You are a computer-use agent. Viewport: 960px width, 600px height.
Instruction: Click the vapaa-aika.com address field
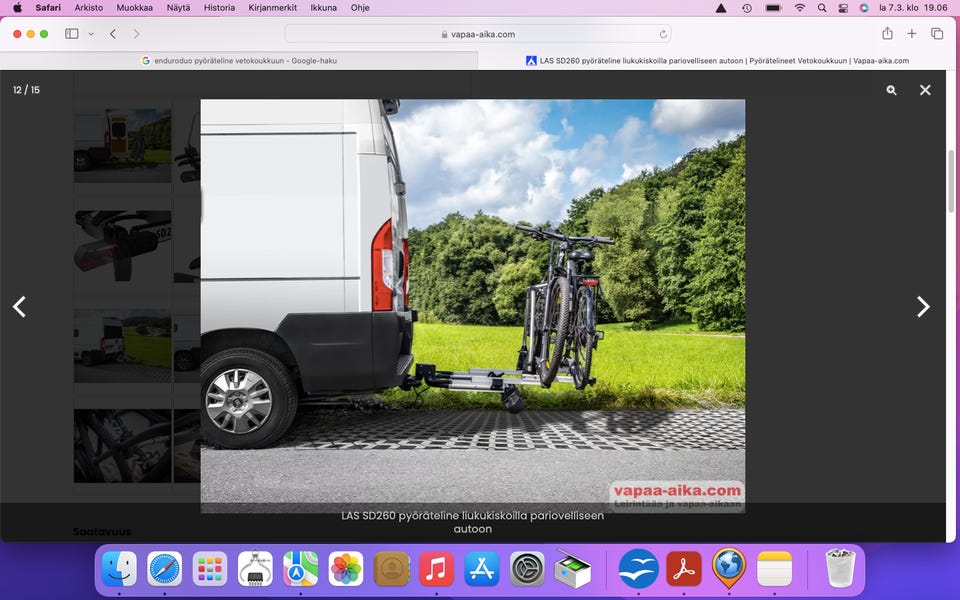476,34
